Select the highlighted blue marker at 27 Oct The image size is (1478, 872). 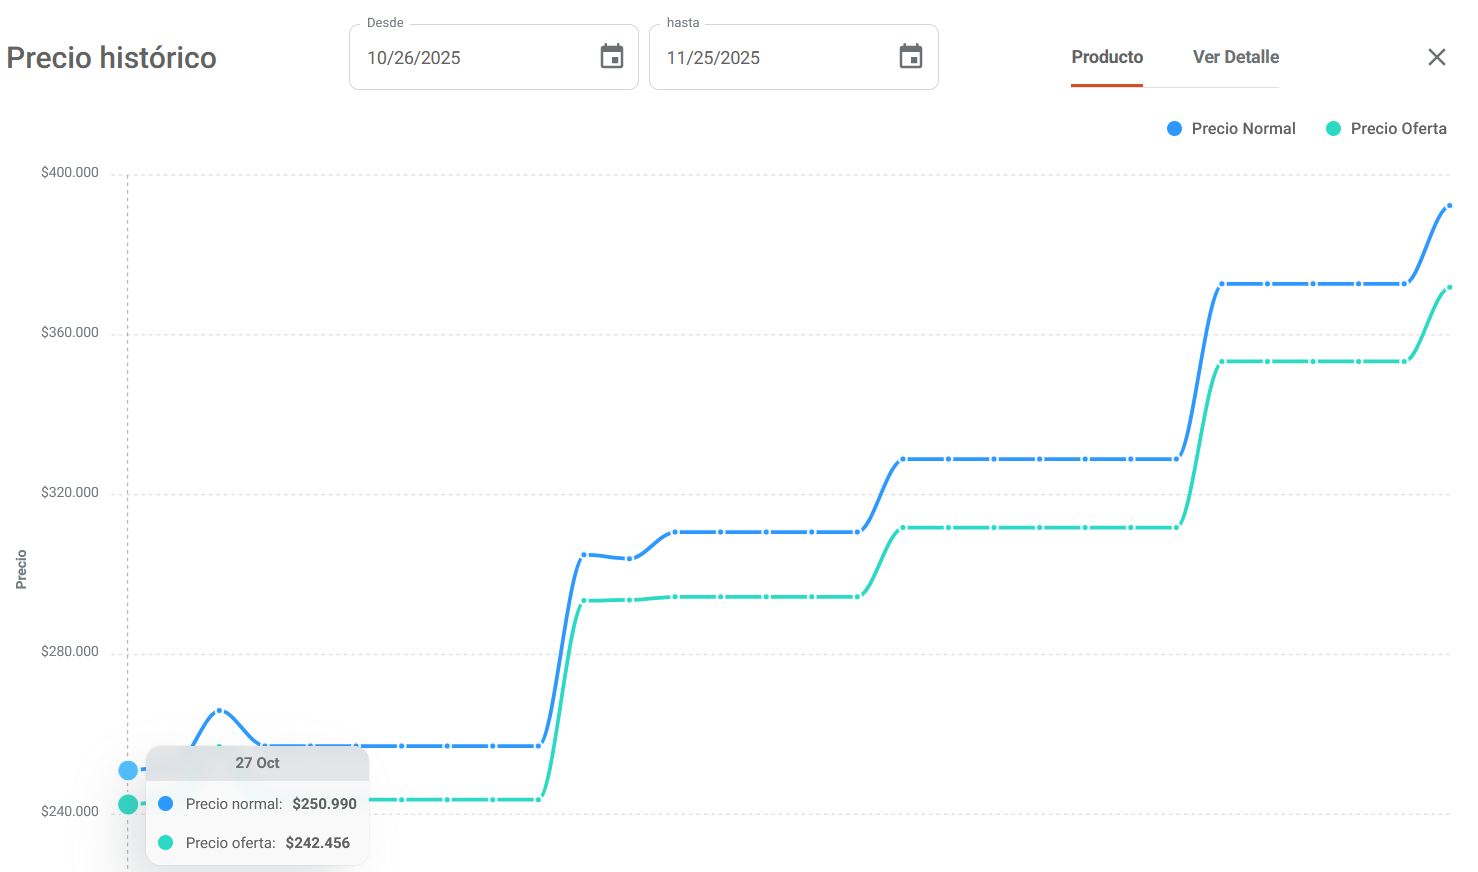[128, 770]
